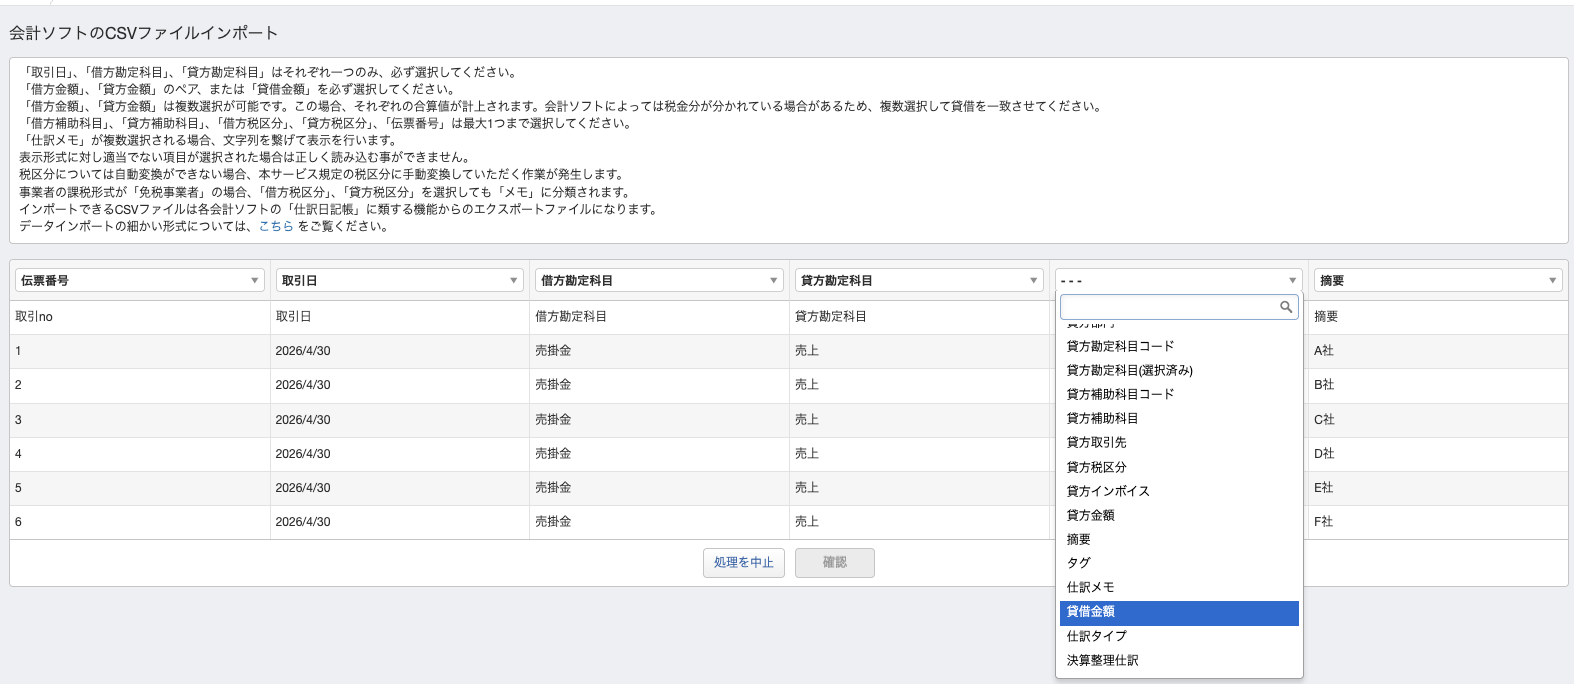Expand the 貸方勘定科目 column selector
1574x684 pixels.
coord(918,281)
